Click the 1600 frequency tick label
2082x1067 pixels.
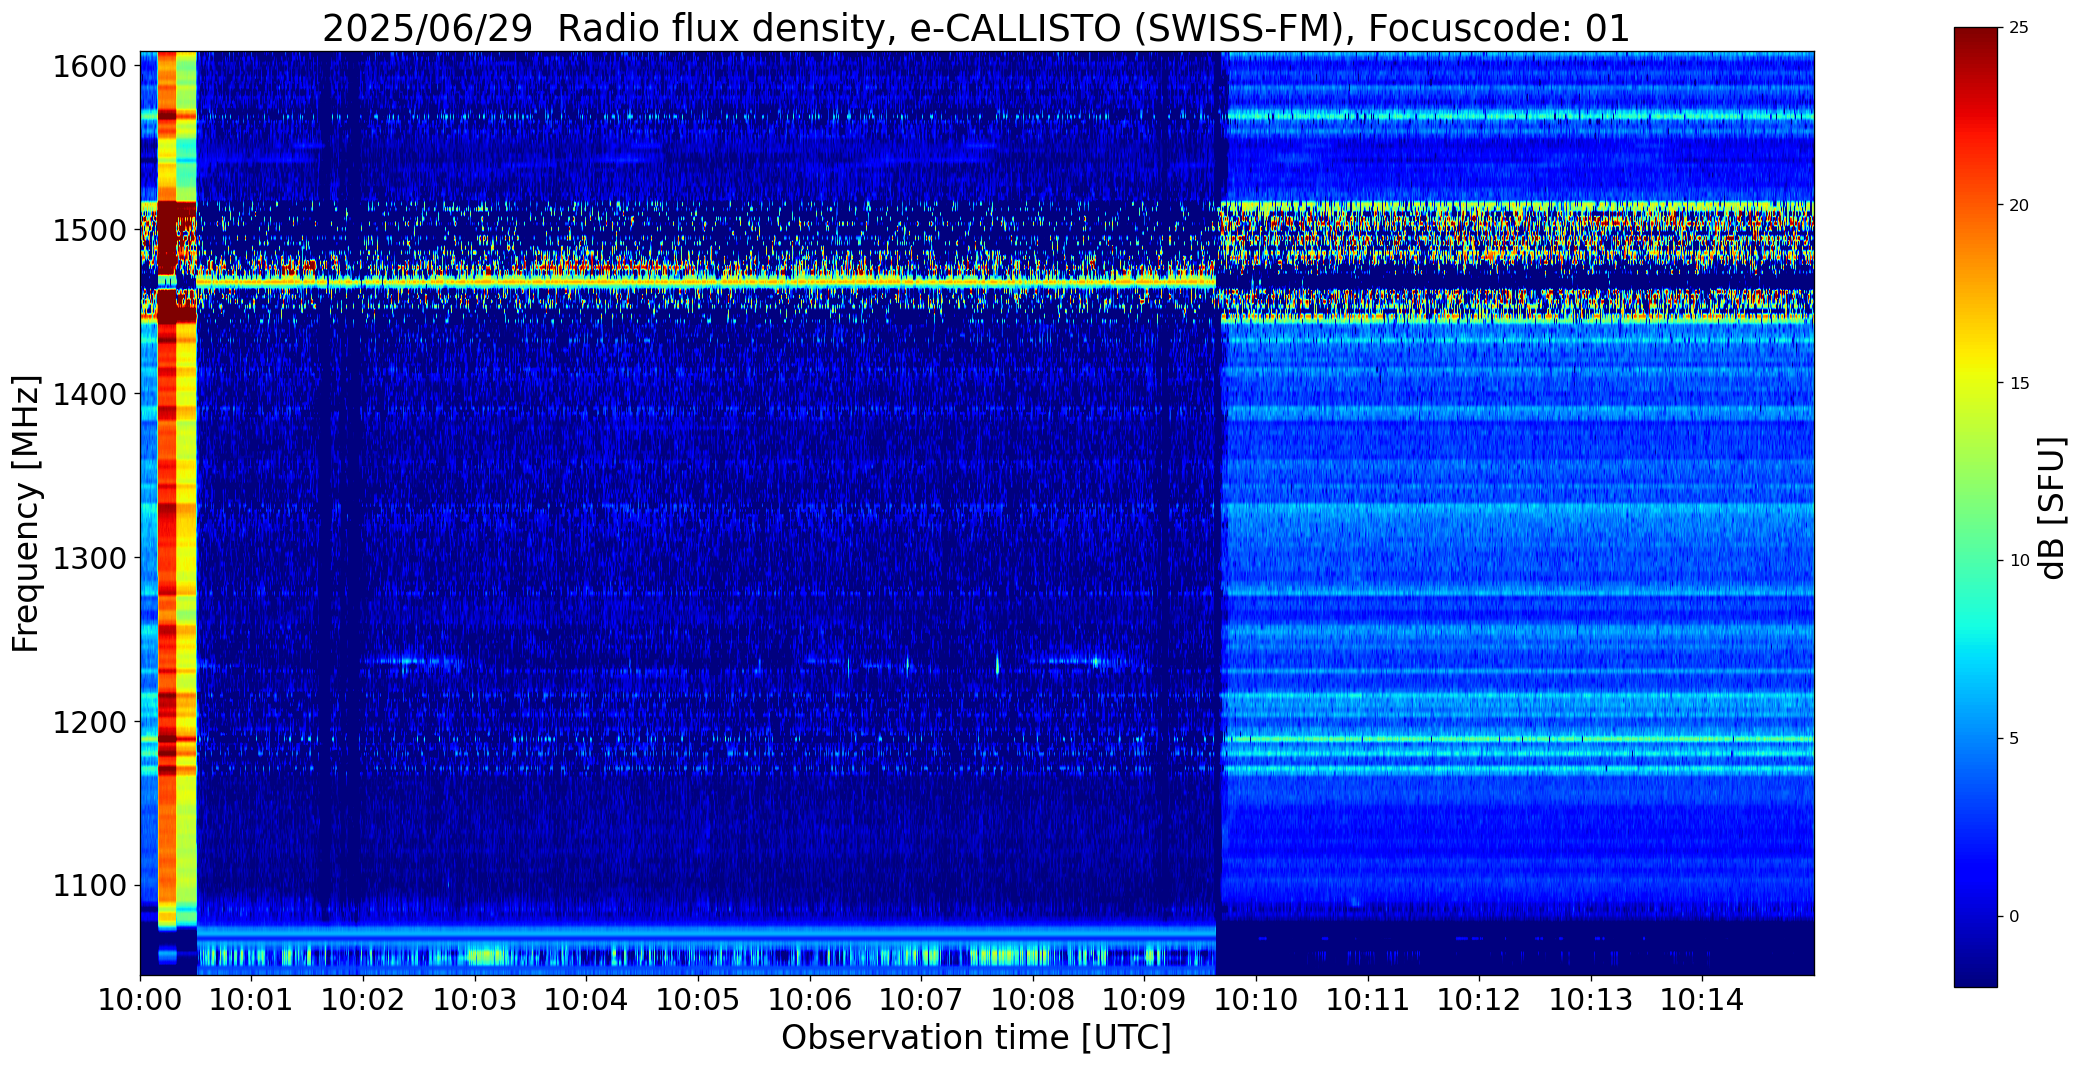(89, 67)
